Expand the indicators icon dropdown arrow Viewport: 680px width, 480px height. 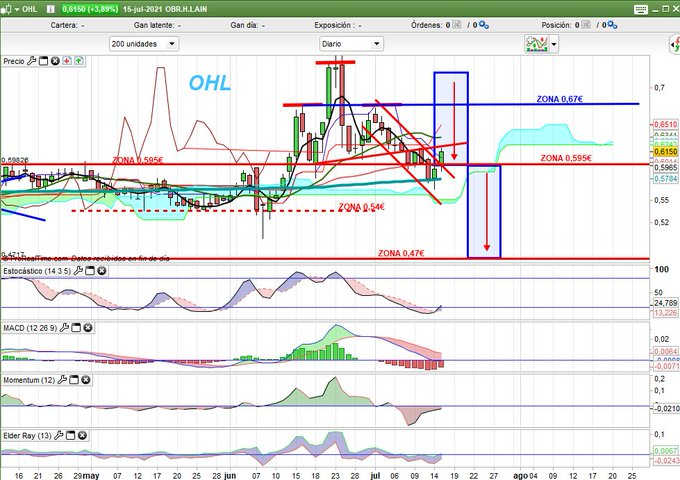tap(554, 44)
